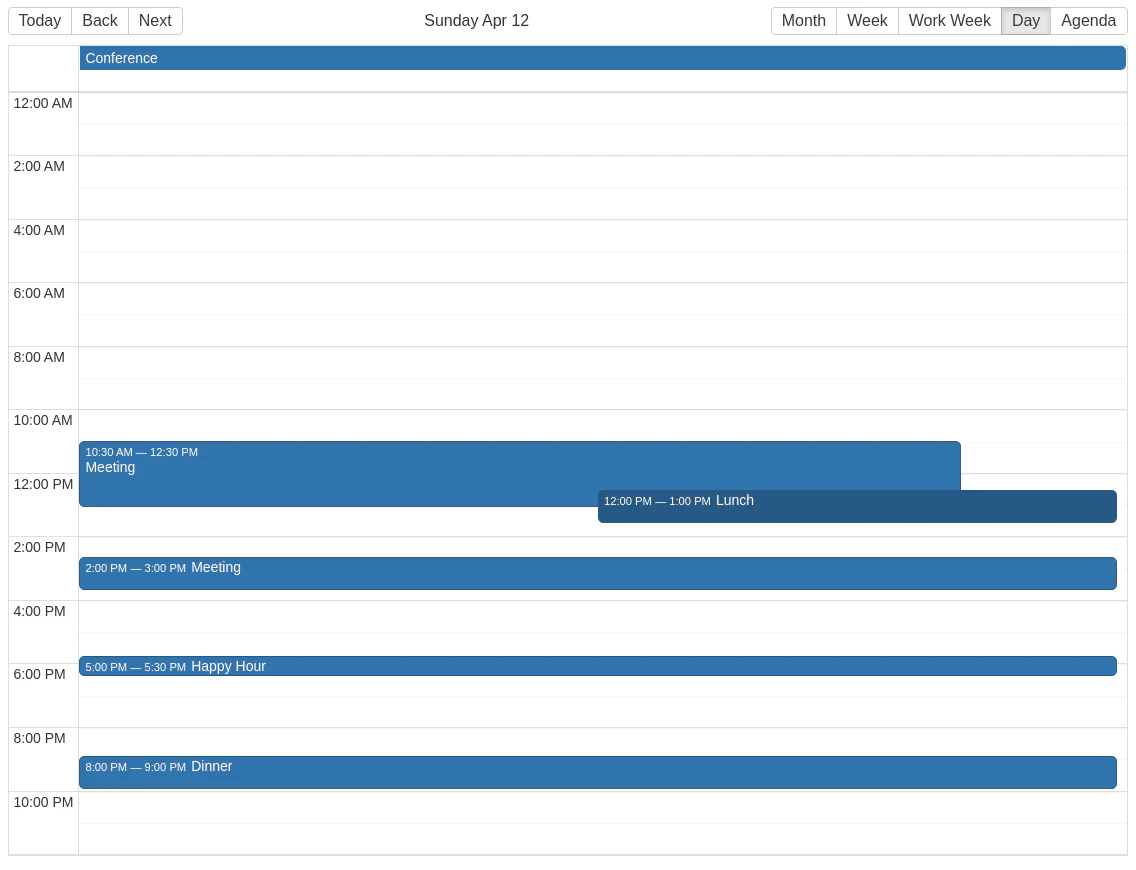Open the all-day Conference event
1136x870 pixels.
pos(602,58)
